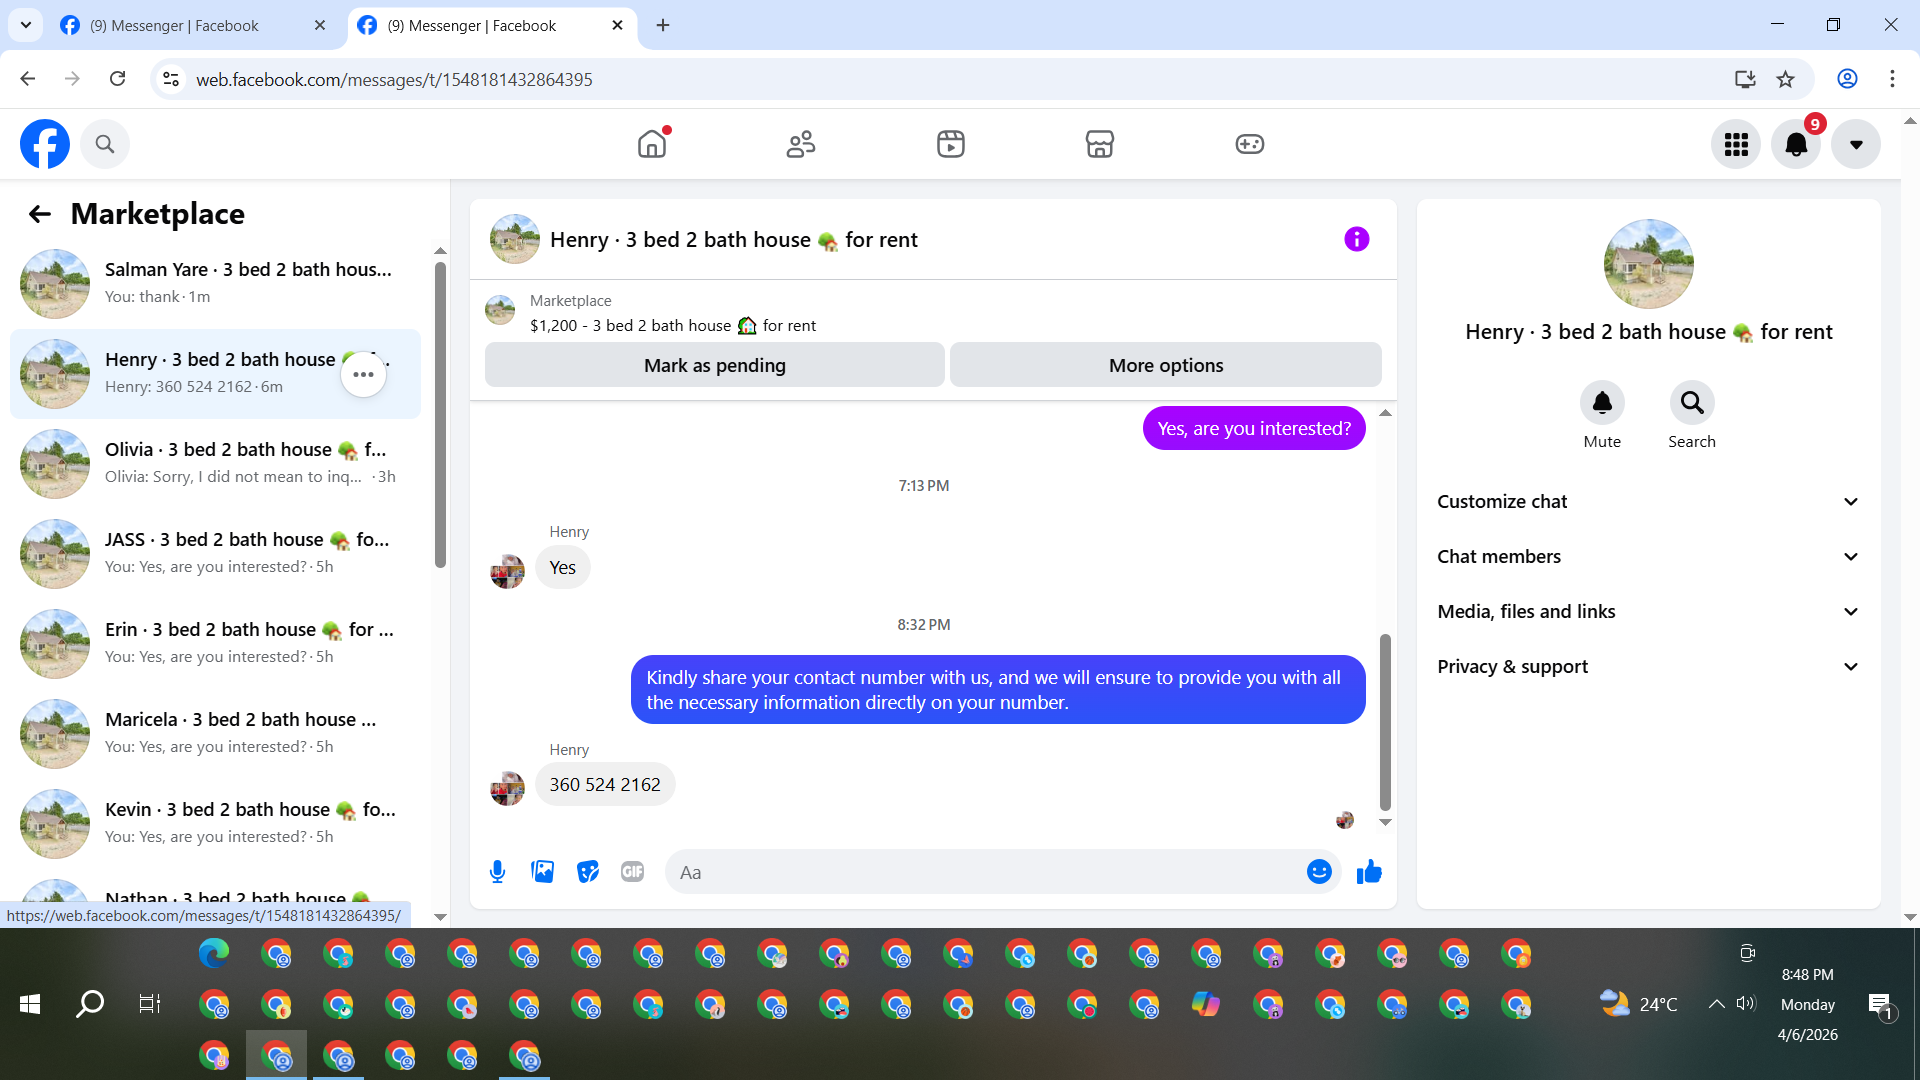Open the Friends icon in top navigation
Viewport: 1920px width, 1080px height.
(801, 144)
